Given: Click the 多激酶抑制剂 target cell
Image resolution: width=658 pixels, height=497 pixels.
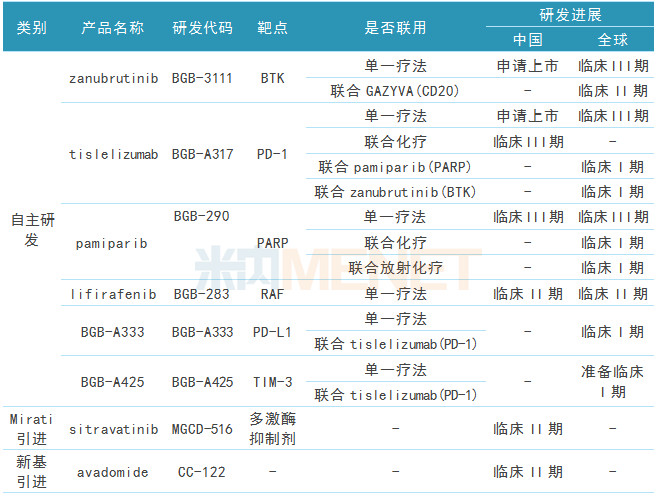Looking at the screenshot, I should click(x=272, y=428).
